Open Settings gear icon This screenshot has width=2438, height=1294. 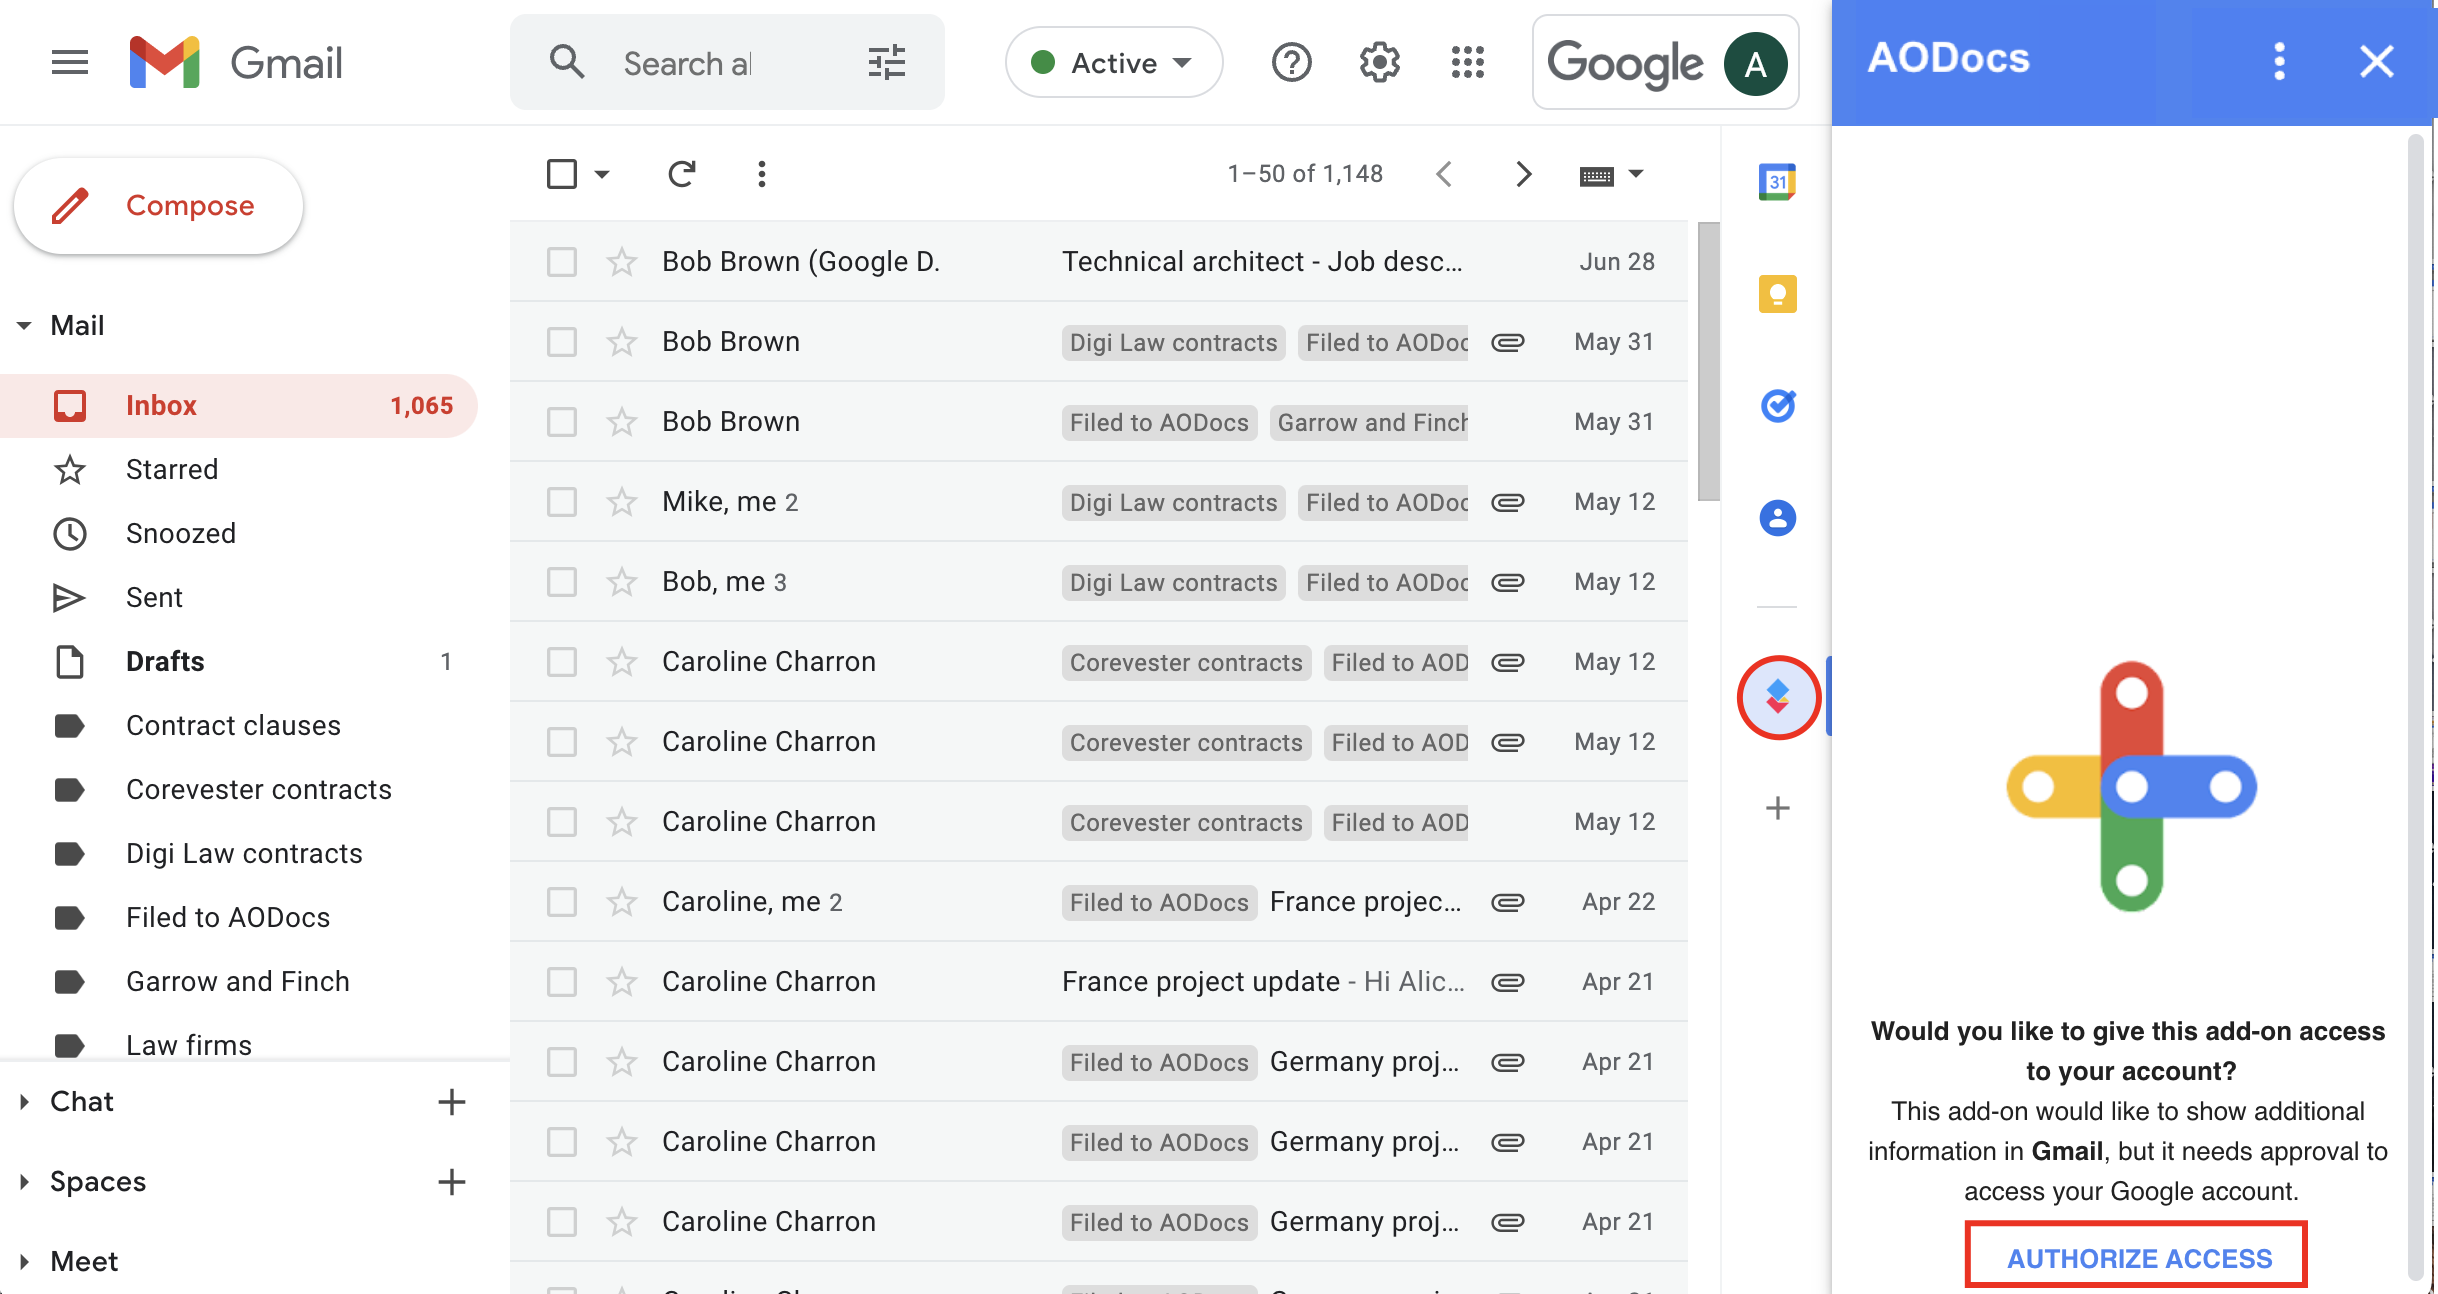pyautogui.click(x=1379, y=63)
